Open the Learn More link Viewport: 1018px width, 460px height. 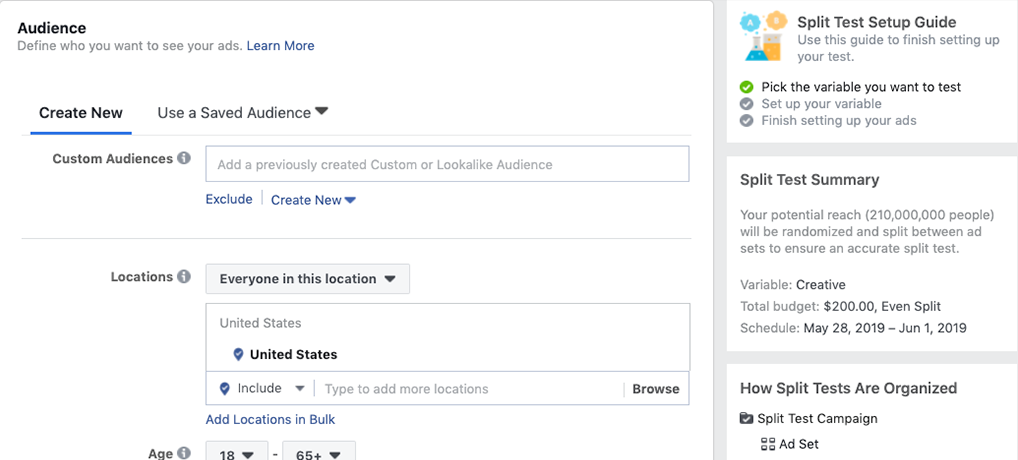click(x=280, y=46)
